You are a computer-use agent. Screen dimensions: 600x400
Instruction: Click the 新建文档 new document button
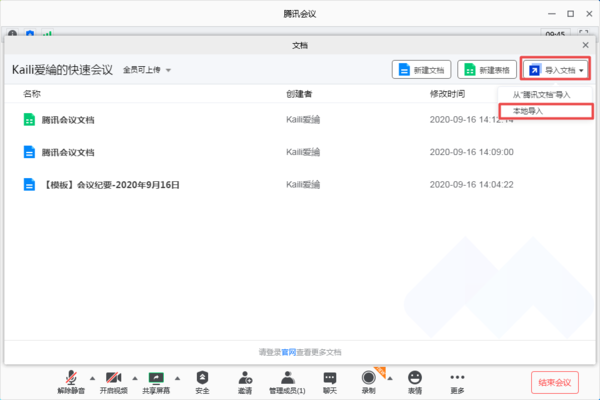click(421, 70)
